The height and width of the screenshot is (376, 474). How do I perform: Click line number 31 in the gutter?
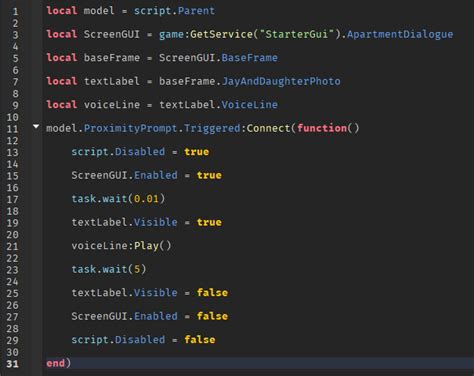click(x=12, y=364)
